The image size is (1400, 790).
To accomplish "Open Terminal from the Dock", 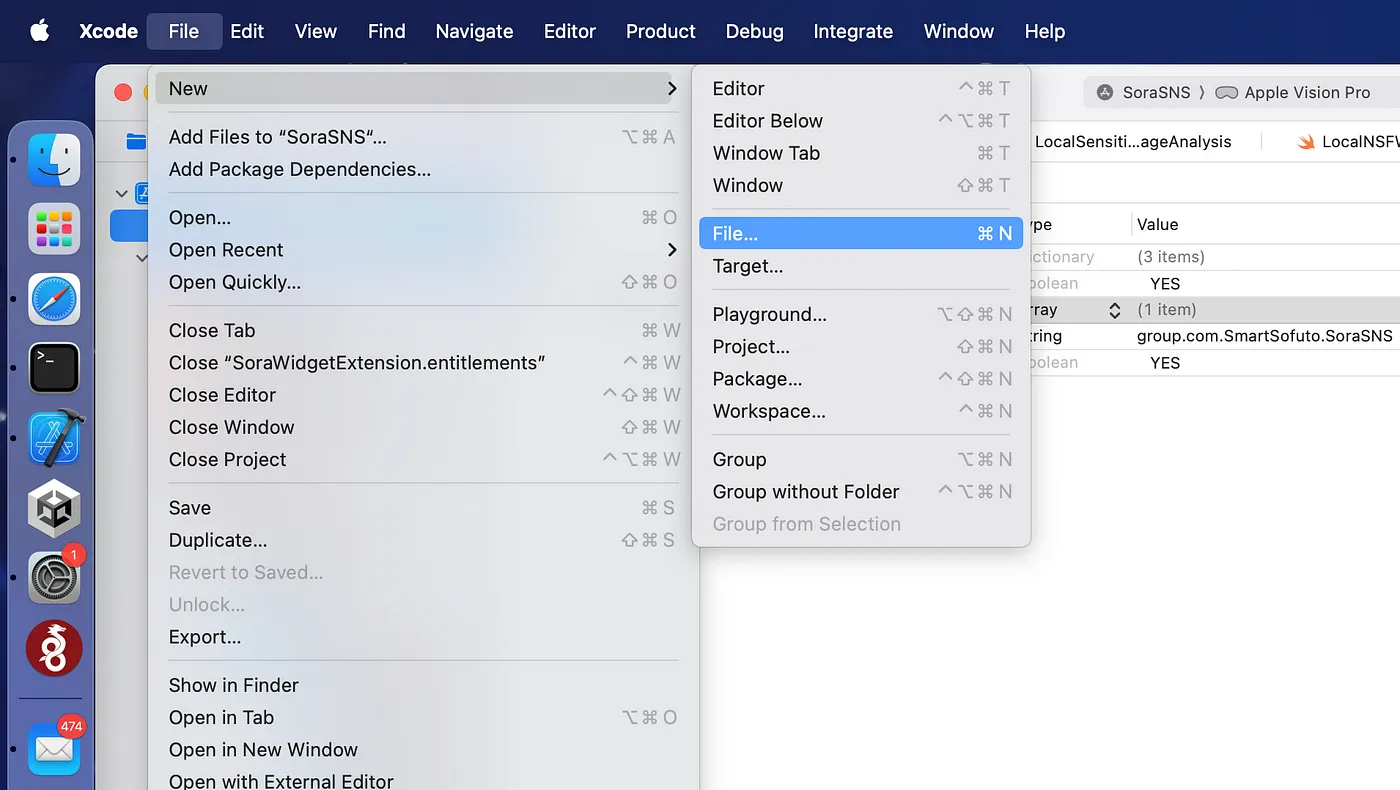I will [54, 368].
